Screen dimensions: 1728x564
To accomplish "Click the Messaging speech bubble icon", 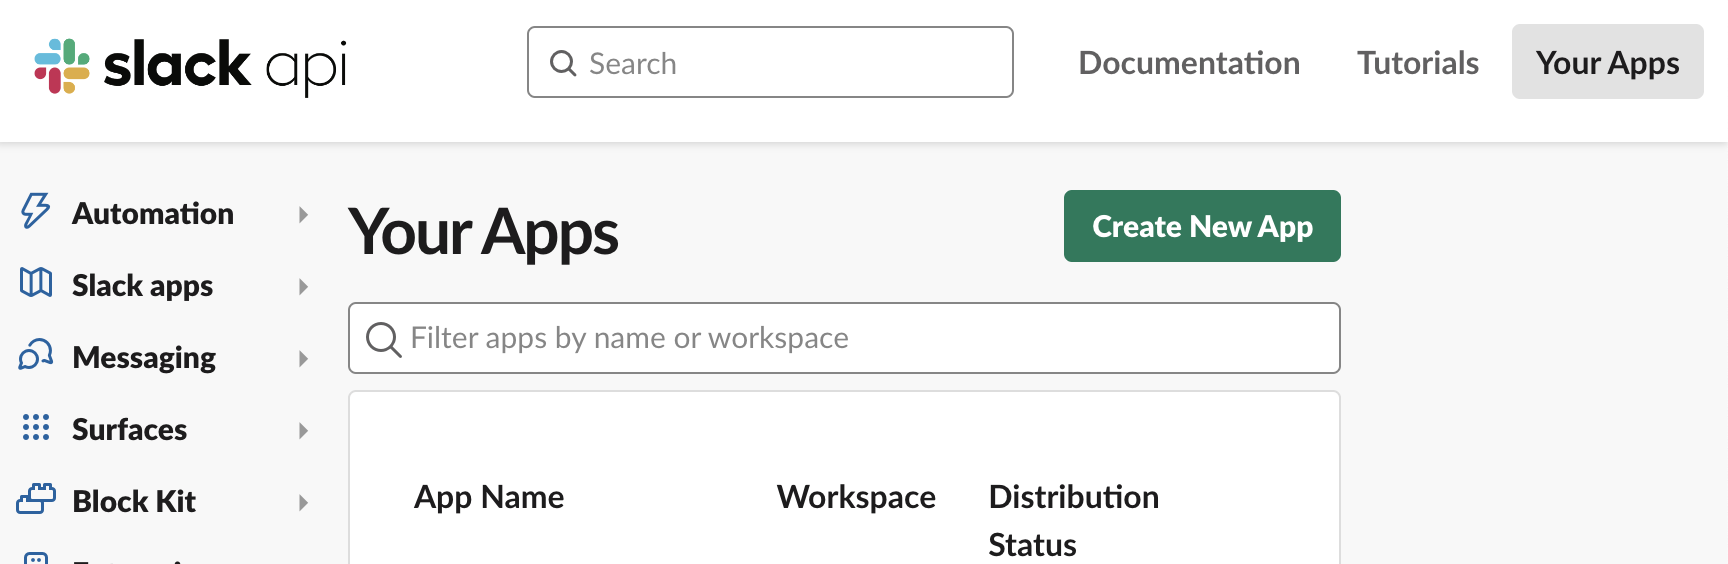I will tap(36, 355).
